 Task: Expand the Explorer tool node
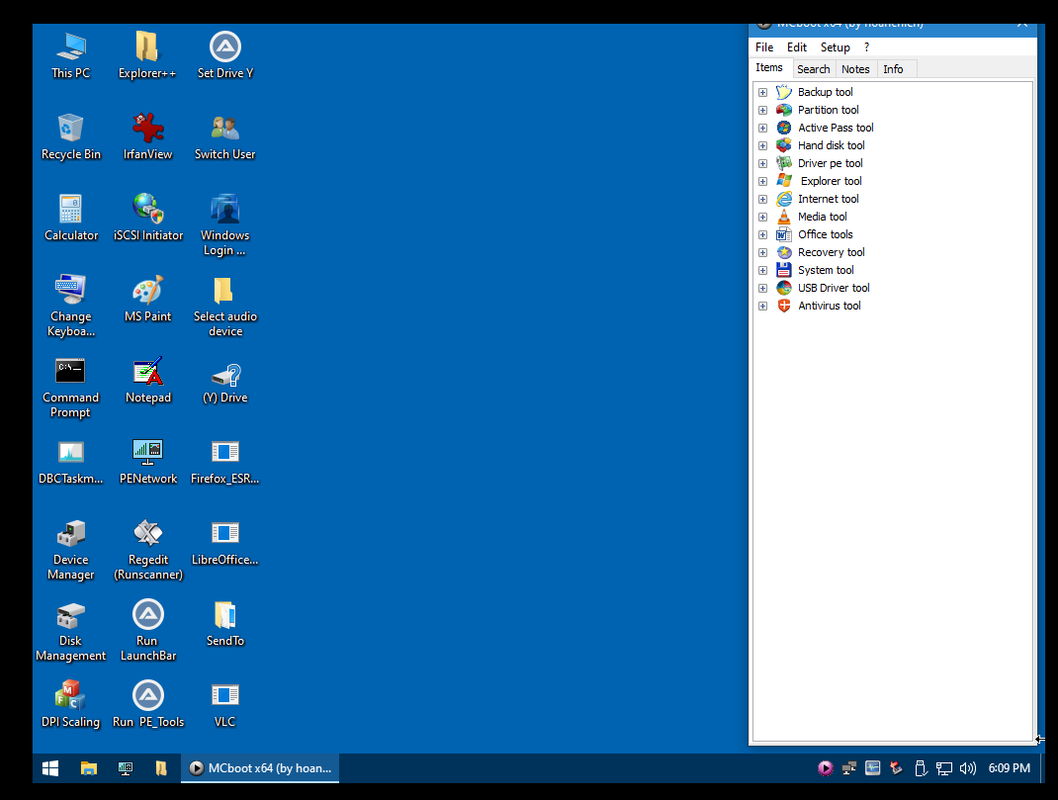[762, 181]
